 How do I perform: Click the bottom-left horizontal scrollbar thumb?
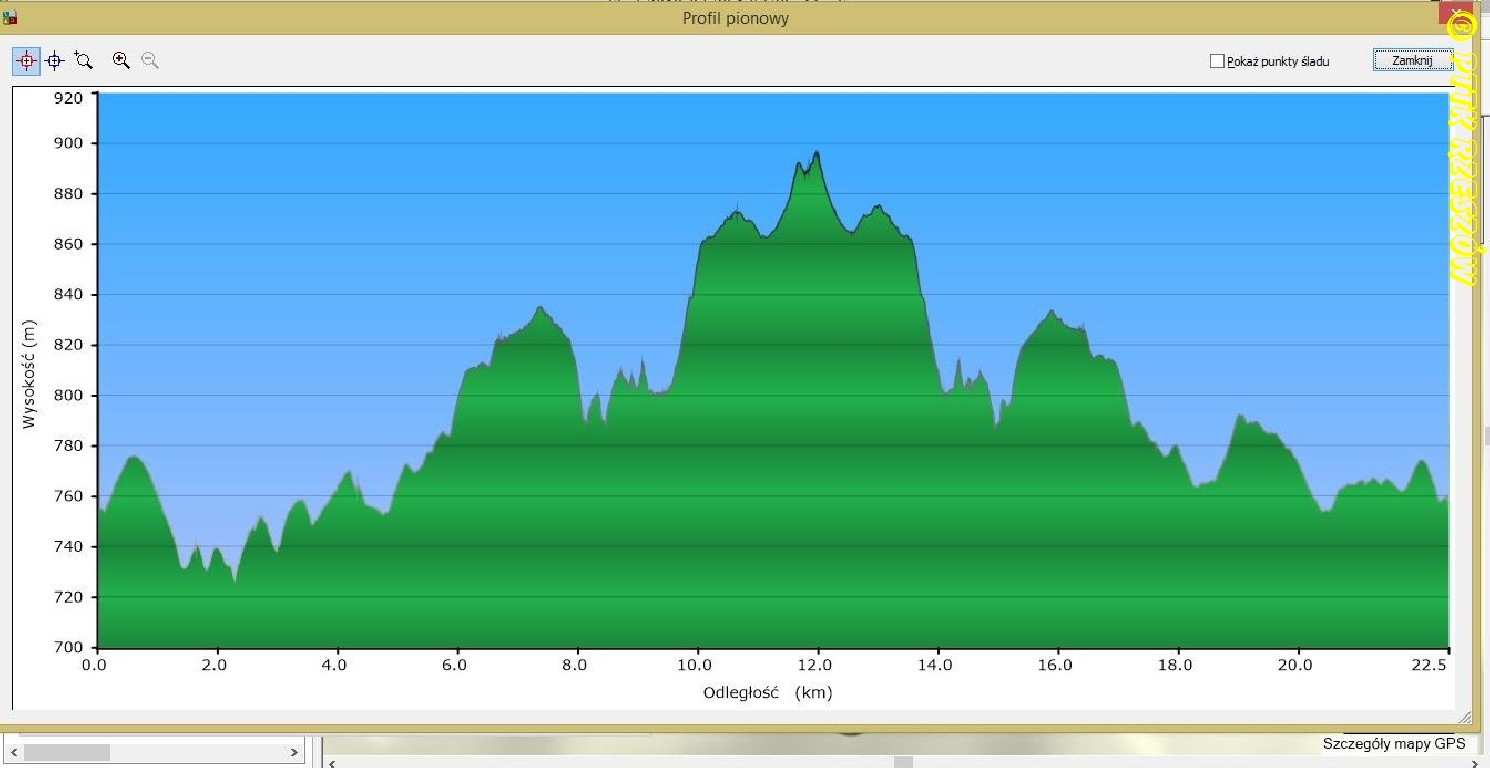68,751
